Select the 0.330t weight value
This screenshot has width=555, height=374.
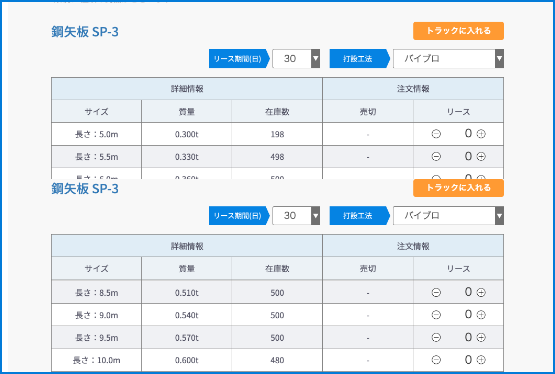pyautogui.click(x=187, y=157)
